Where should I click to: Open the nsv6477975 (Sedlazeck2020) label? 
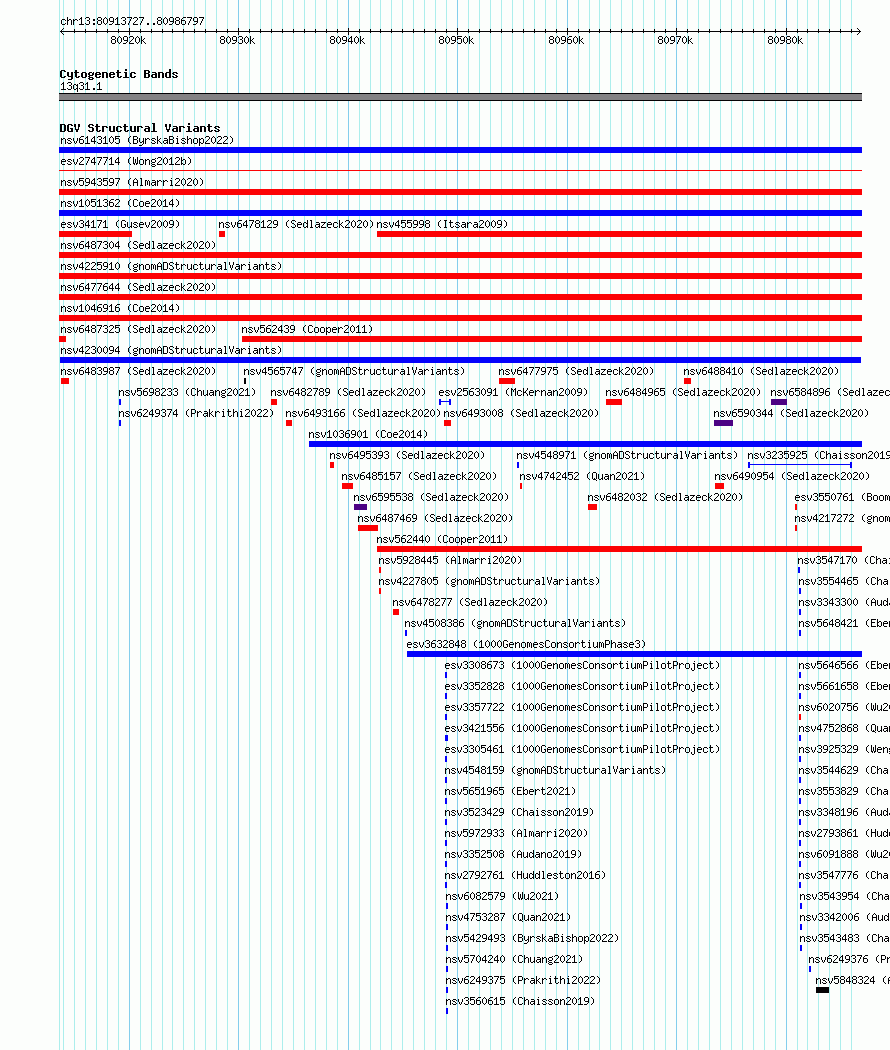point(576,371)
